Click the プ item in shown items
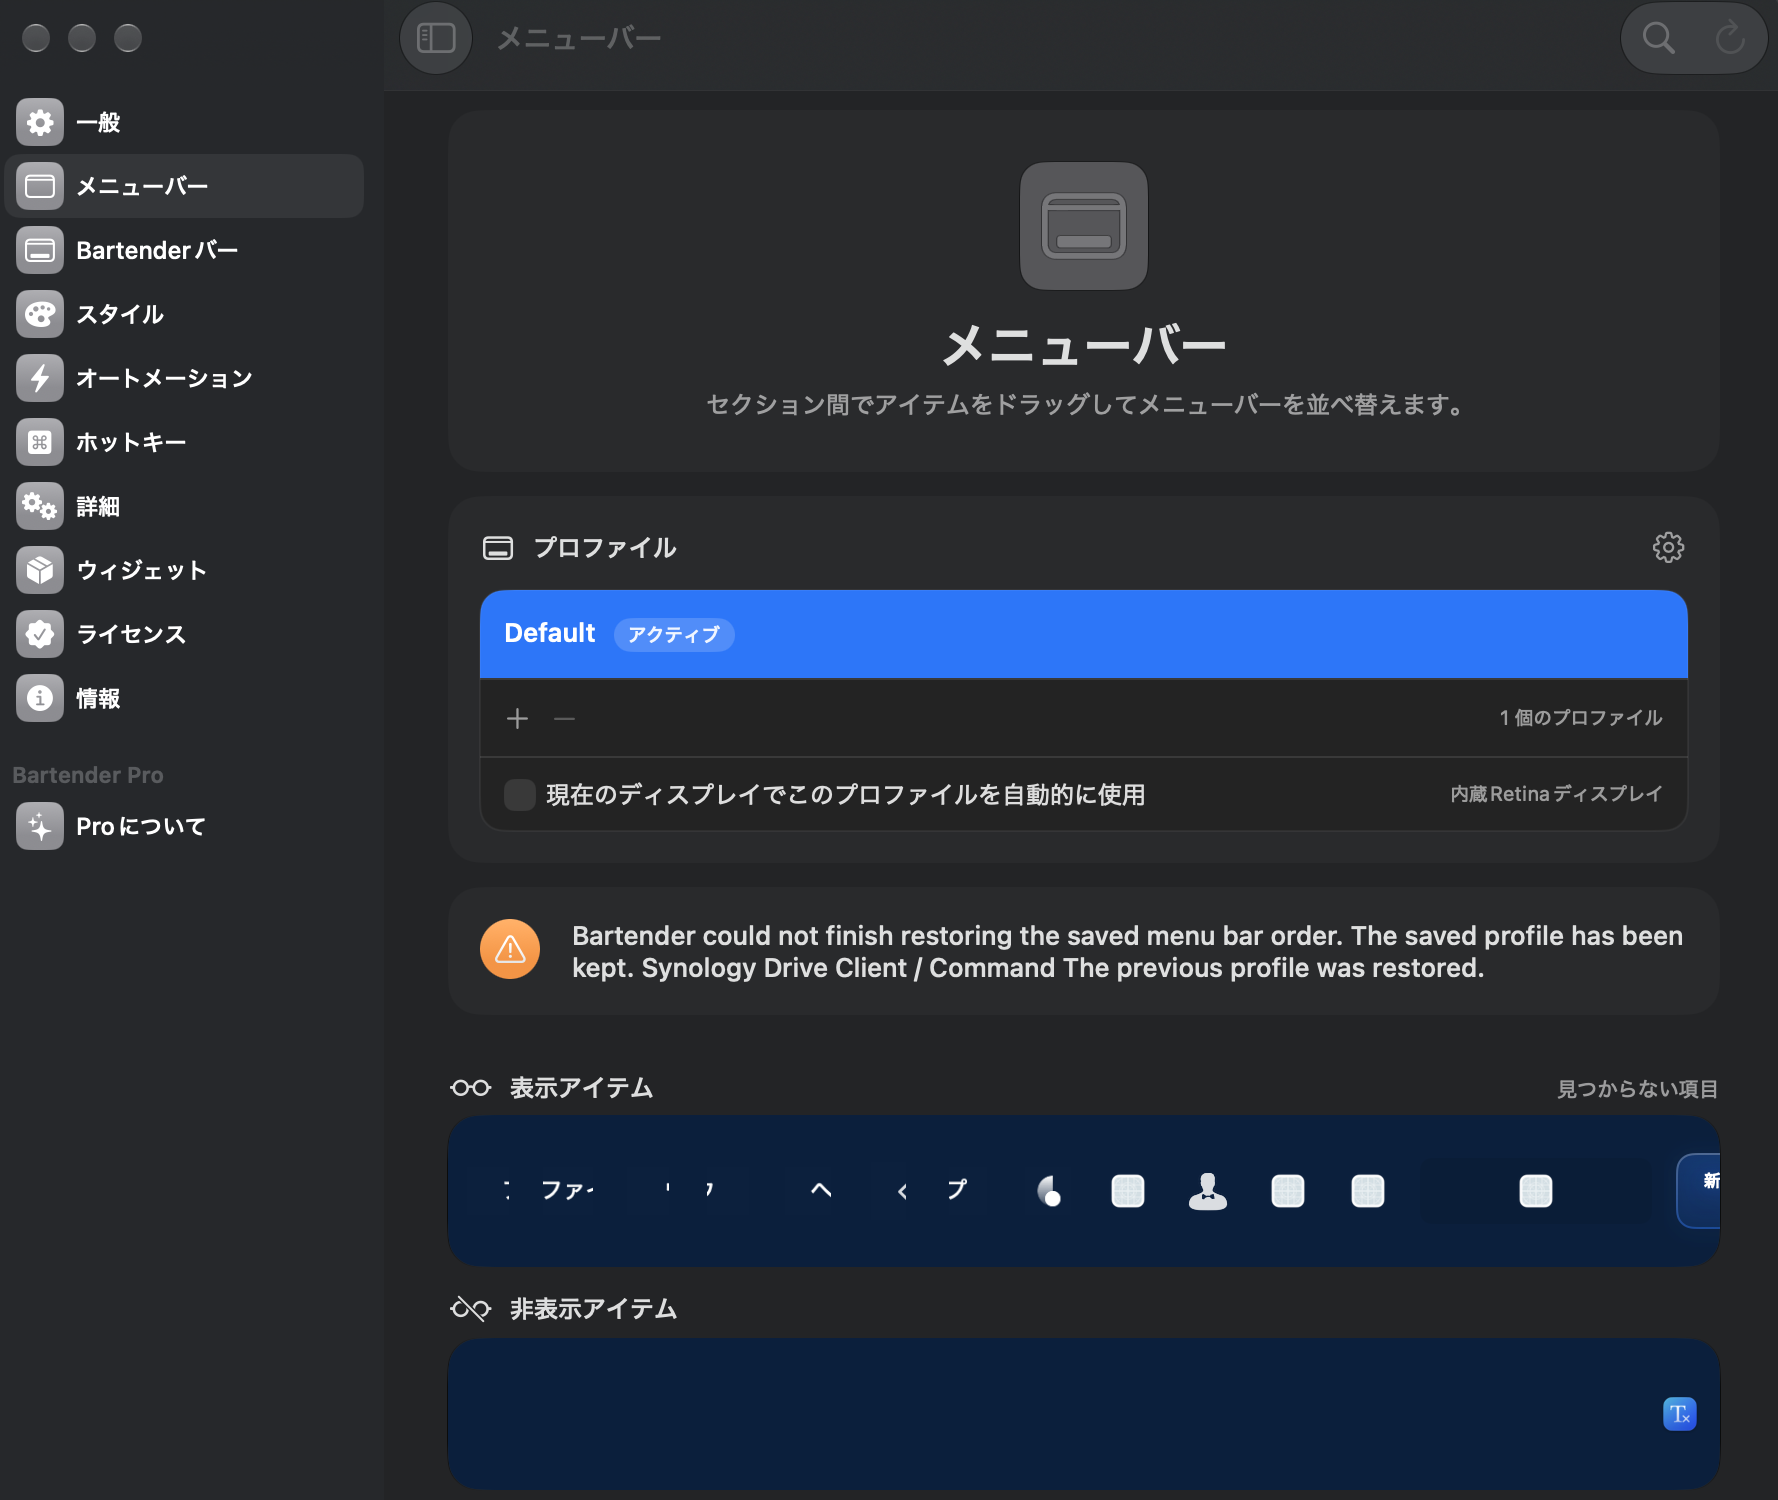1778x1500 pixels. point(957,1190)
